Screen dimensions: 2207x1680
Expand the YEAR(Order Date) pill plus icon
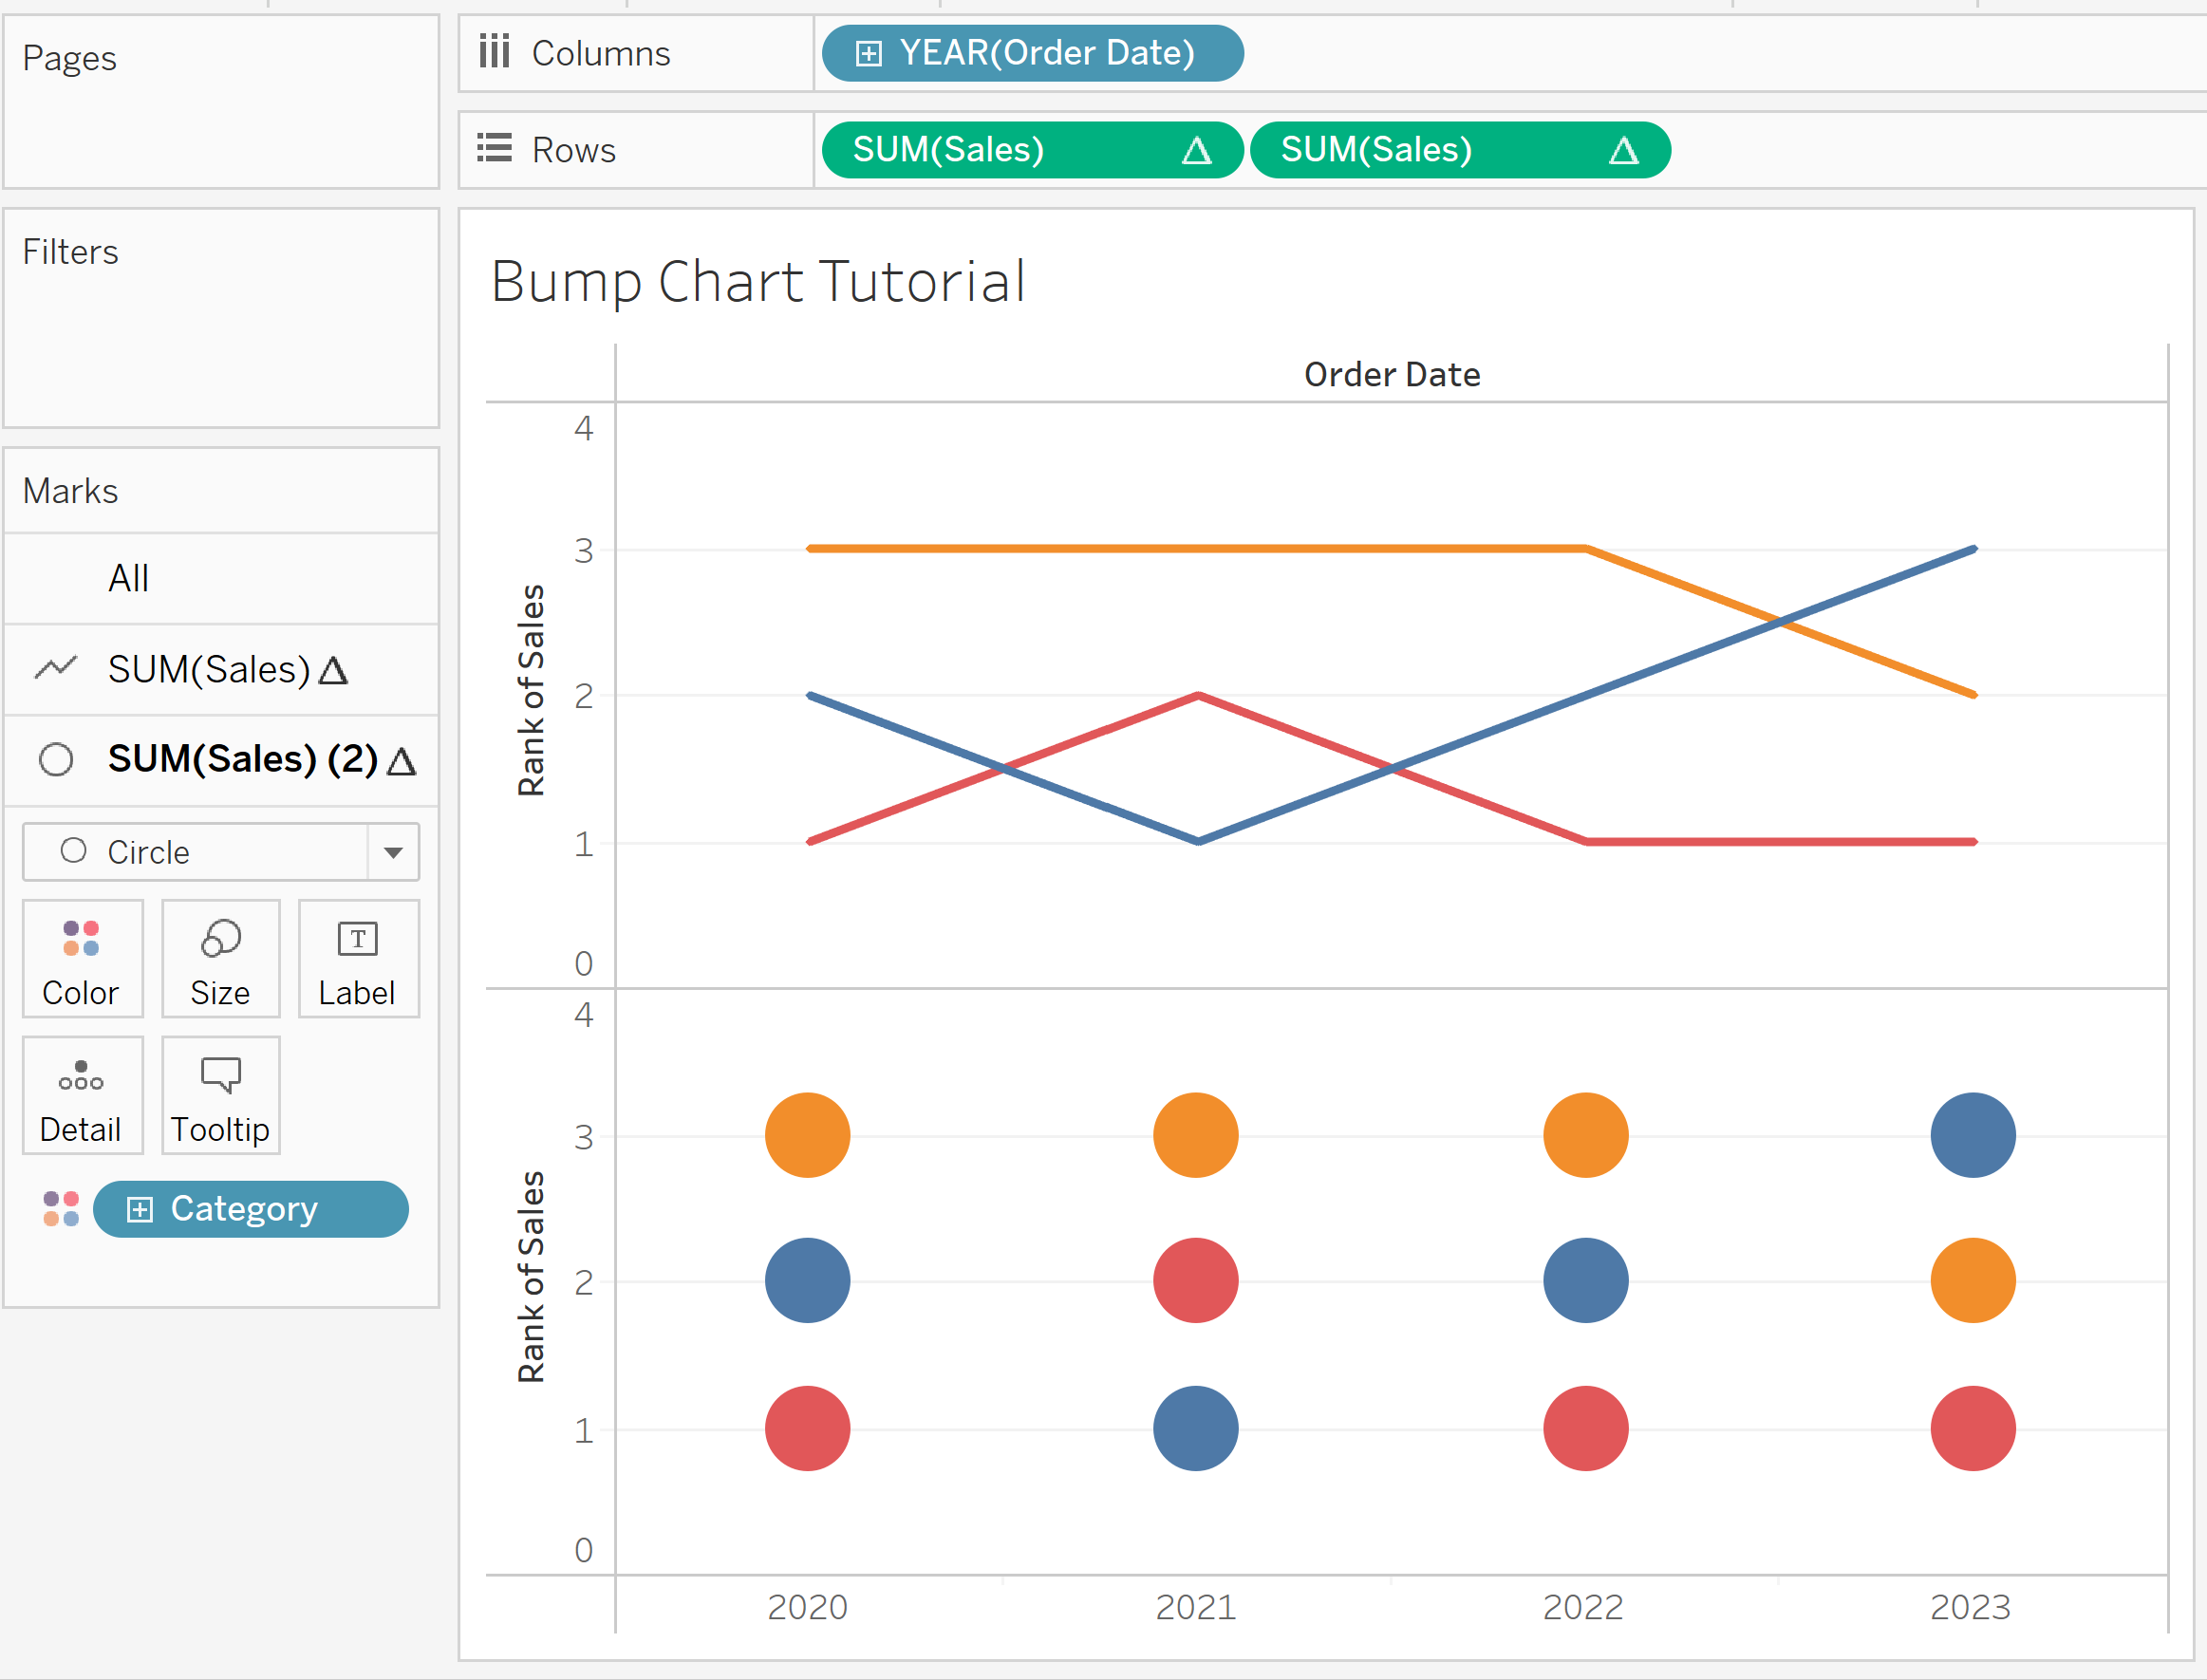click(869, 53)
